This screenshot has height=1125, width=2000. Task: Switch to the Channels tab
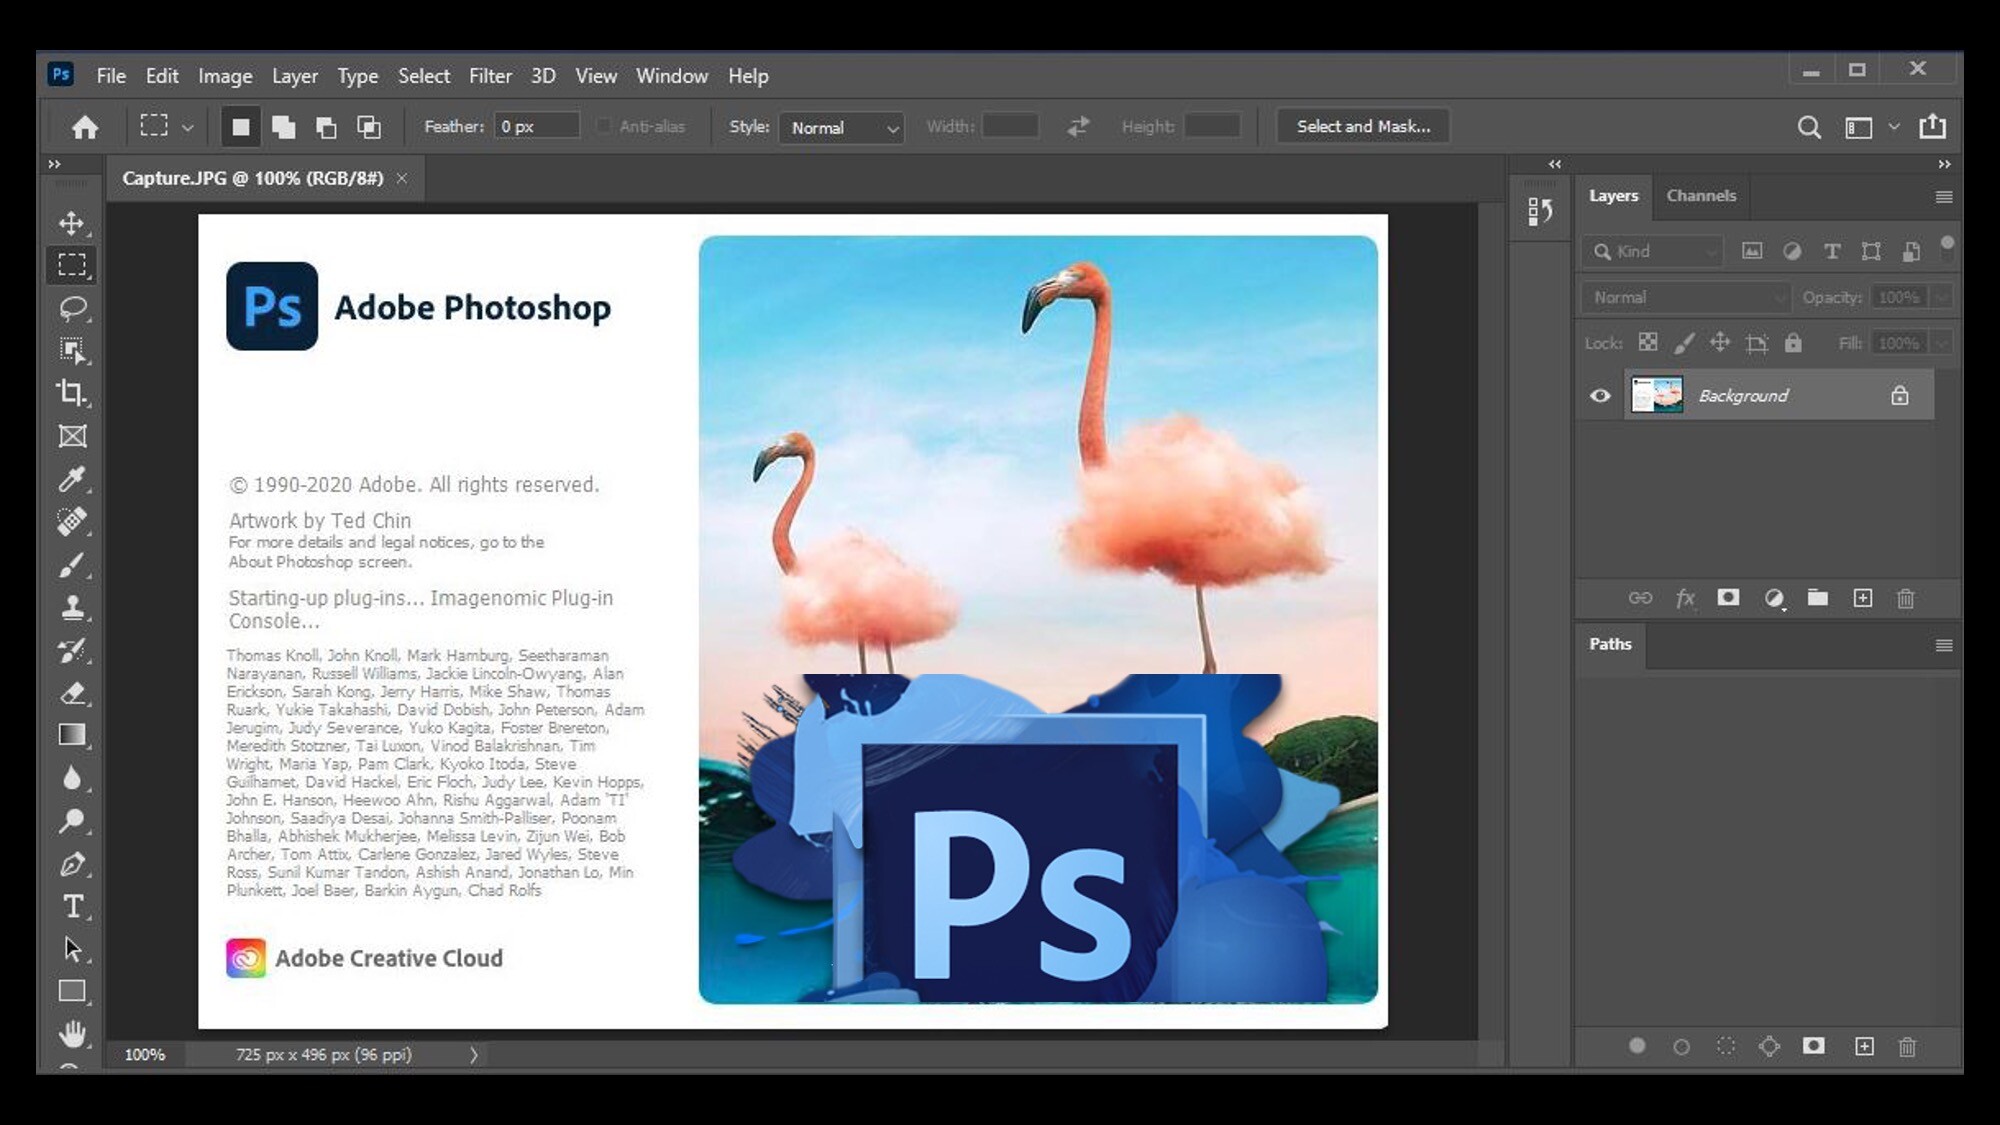[1702, 194]
